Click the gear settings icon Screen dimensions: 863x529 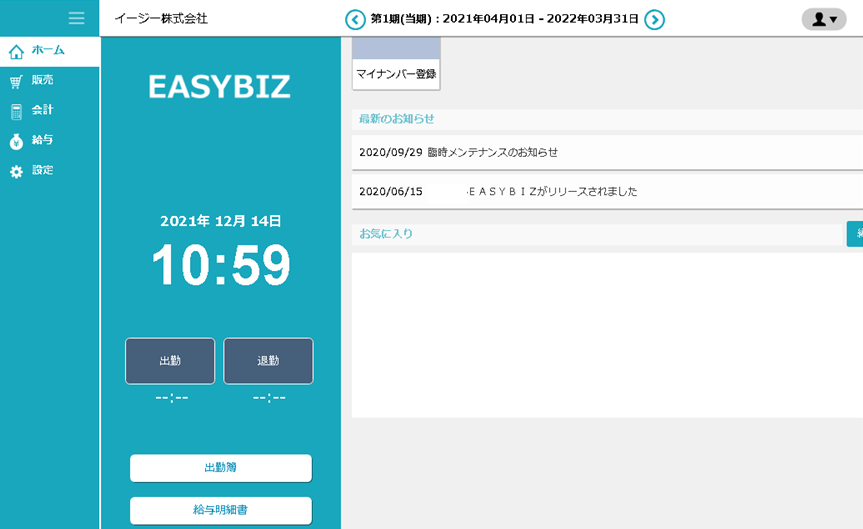pos(16,172)
